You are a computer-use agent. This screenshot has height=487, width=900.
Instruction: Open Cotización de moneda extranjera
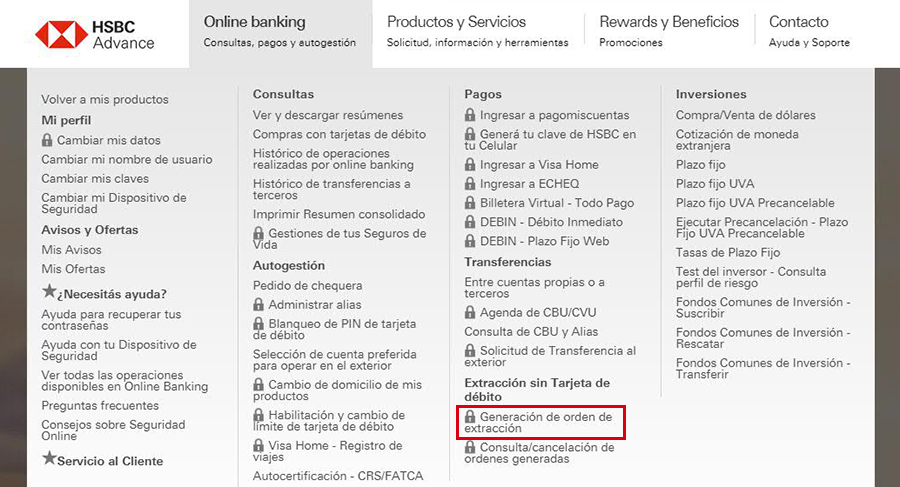738,140
